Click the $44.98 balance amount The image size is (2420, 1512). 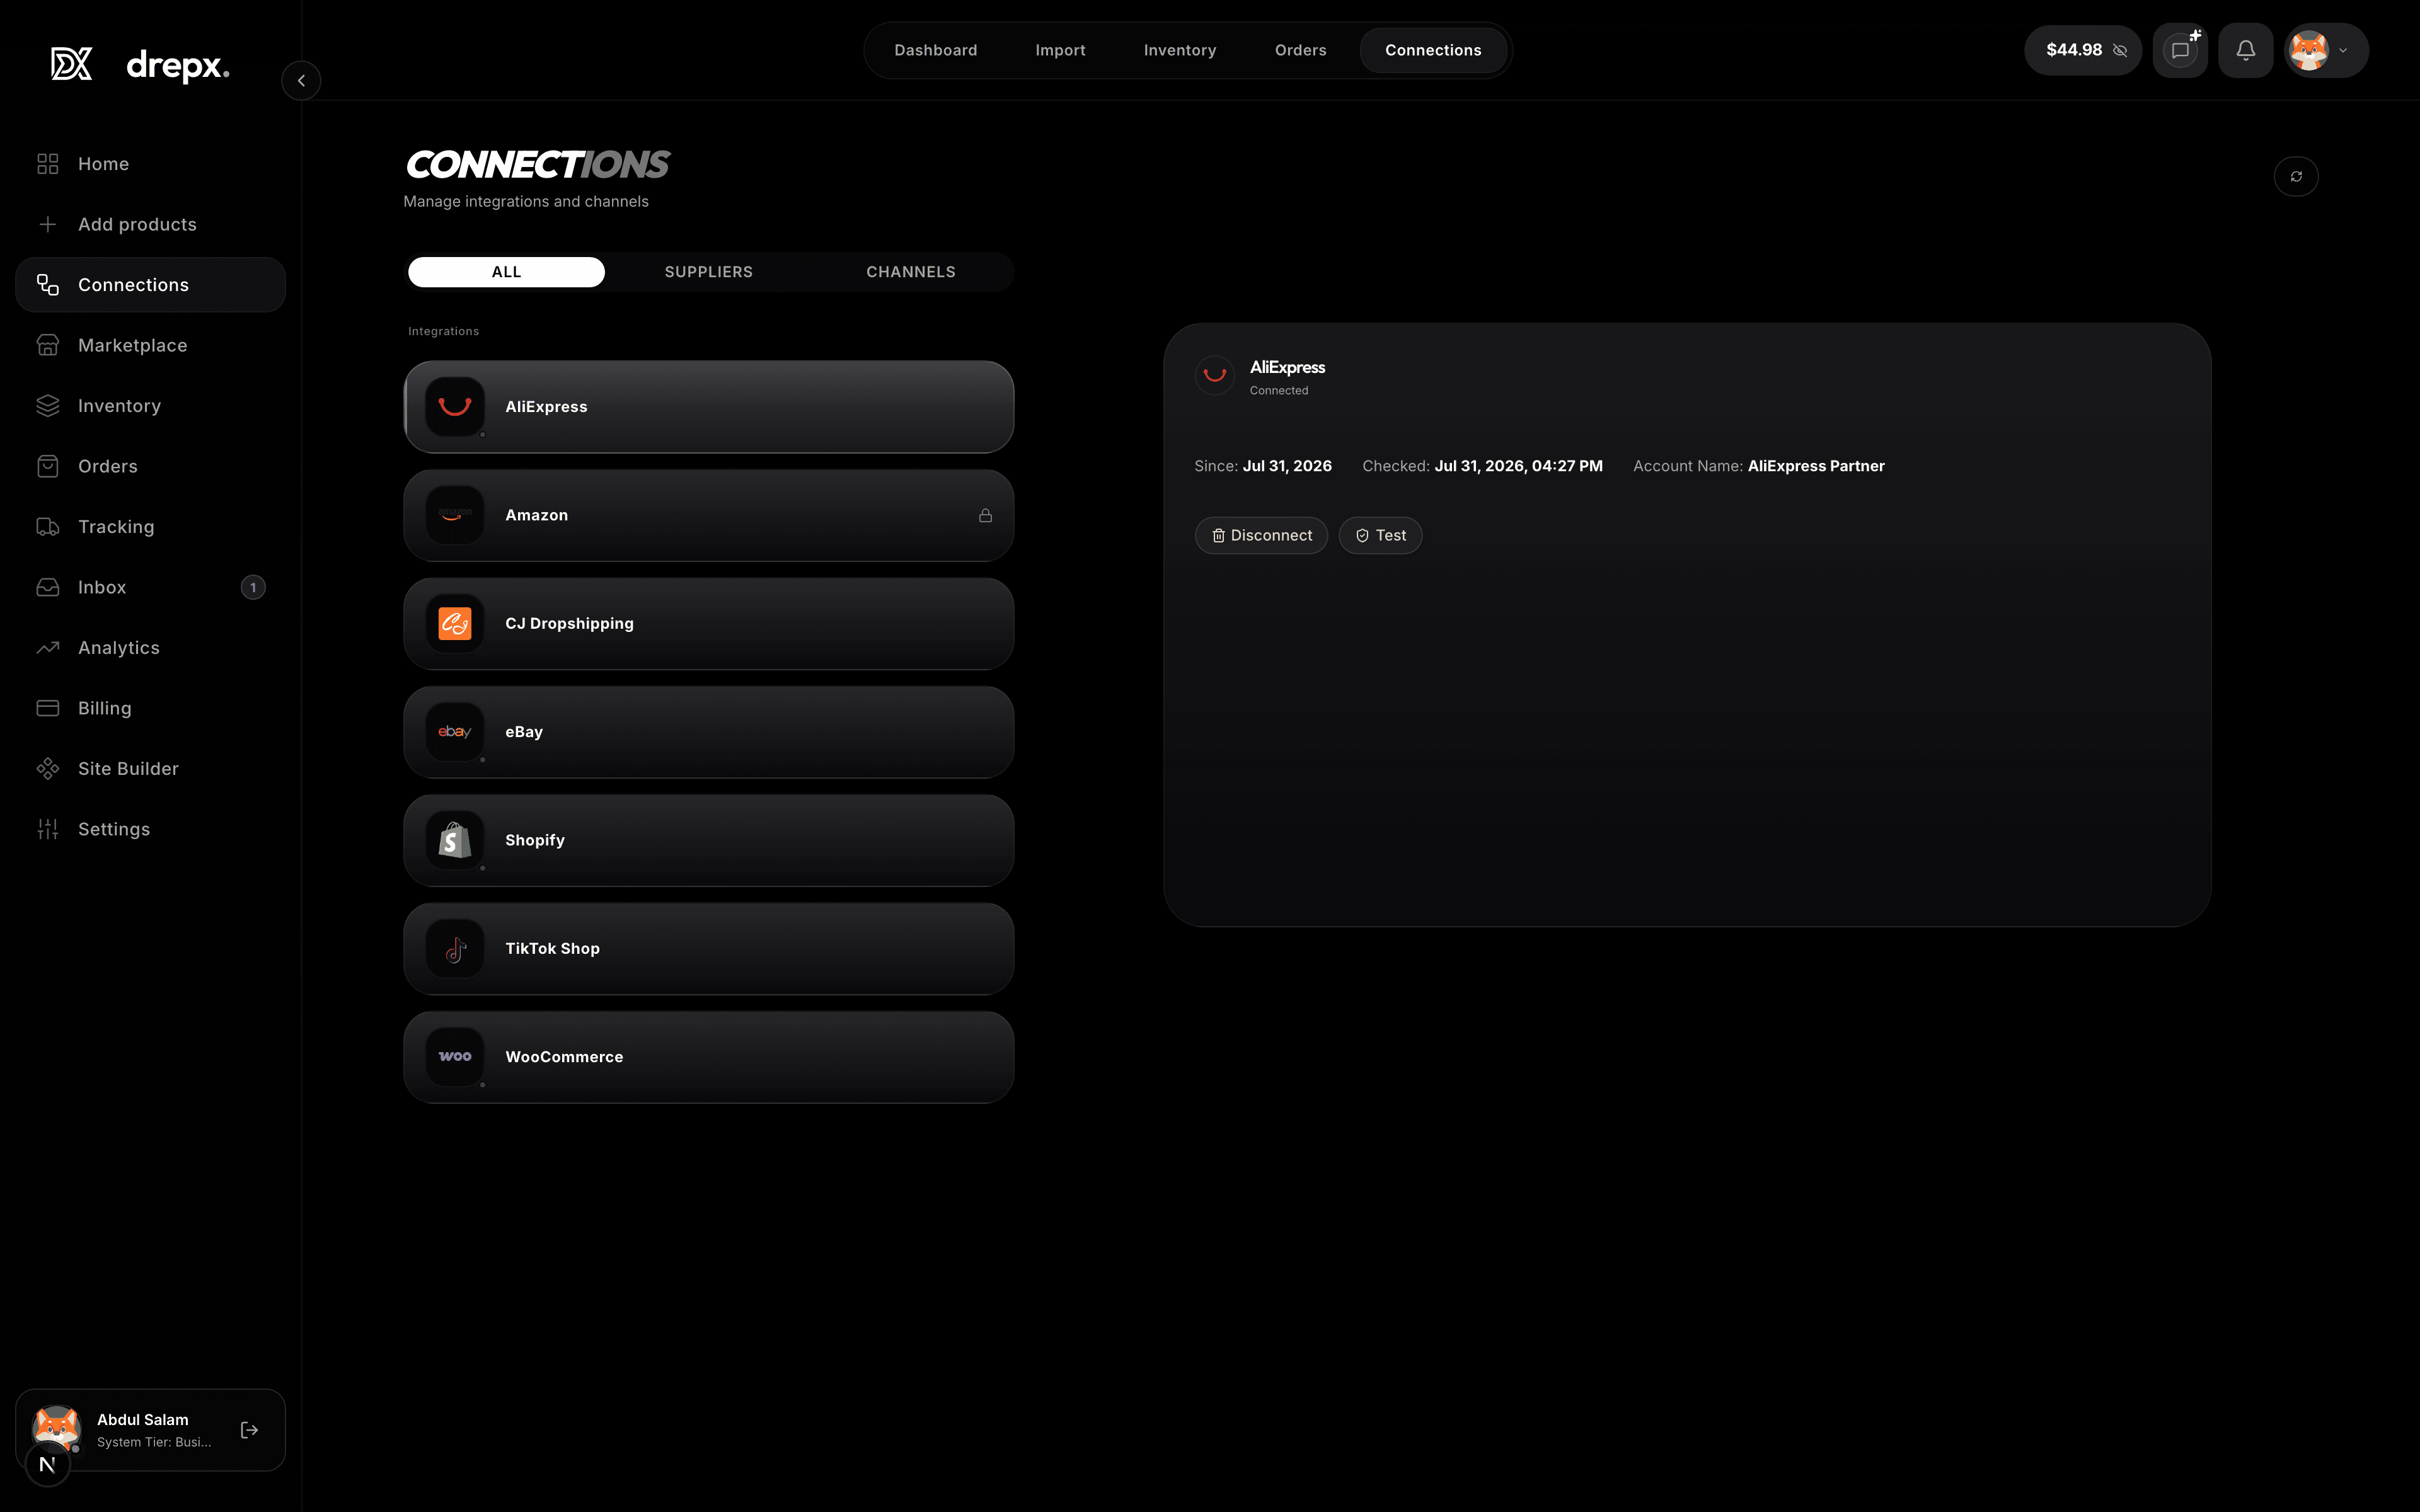pos(2074,50)
